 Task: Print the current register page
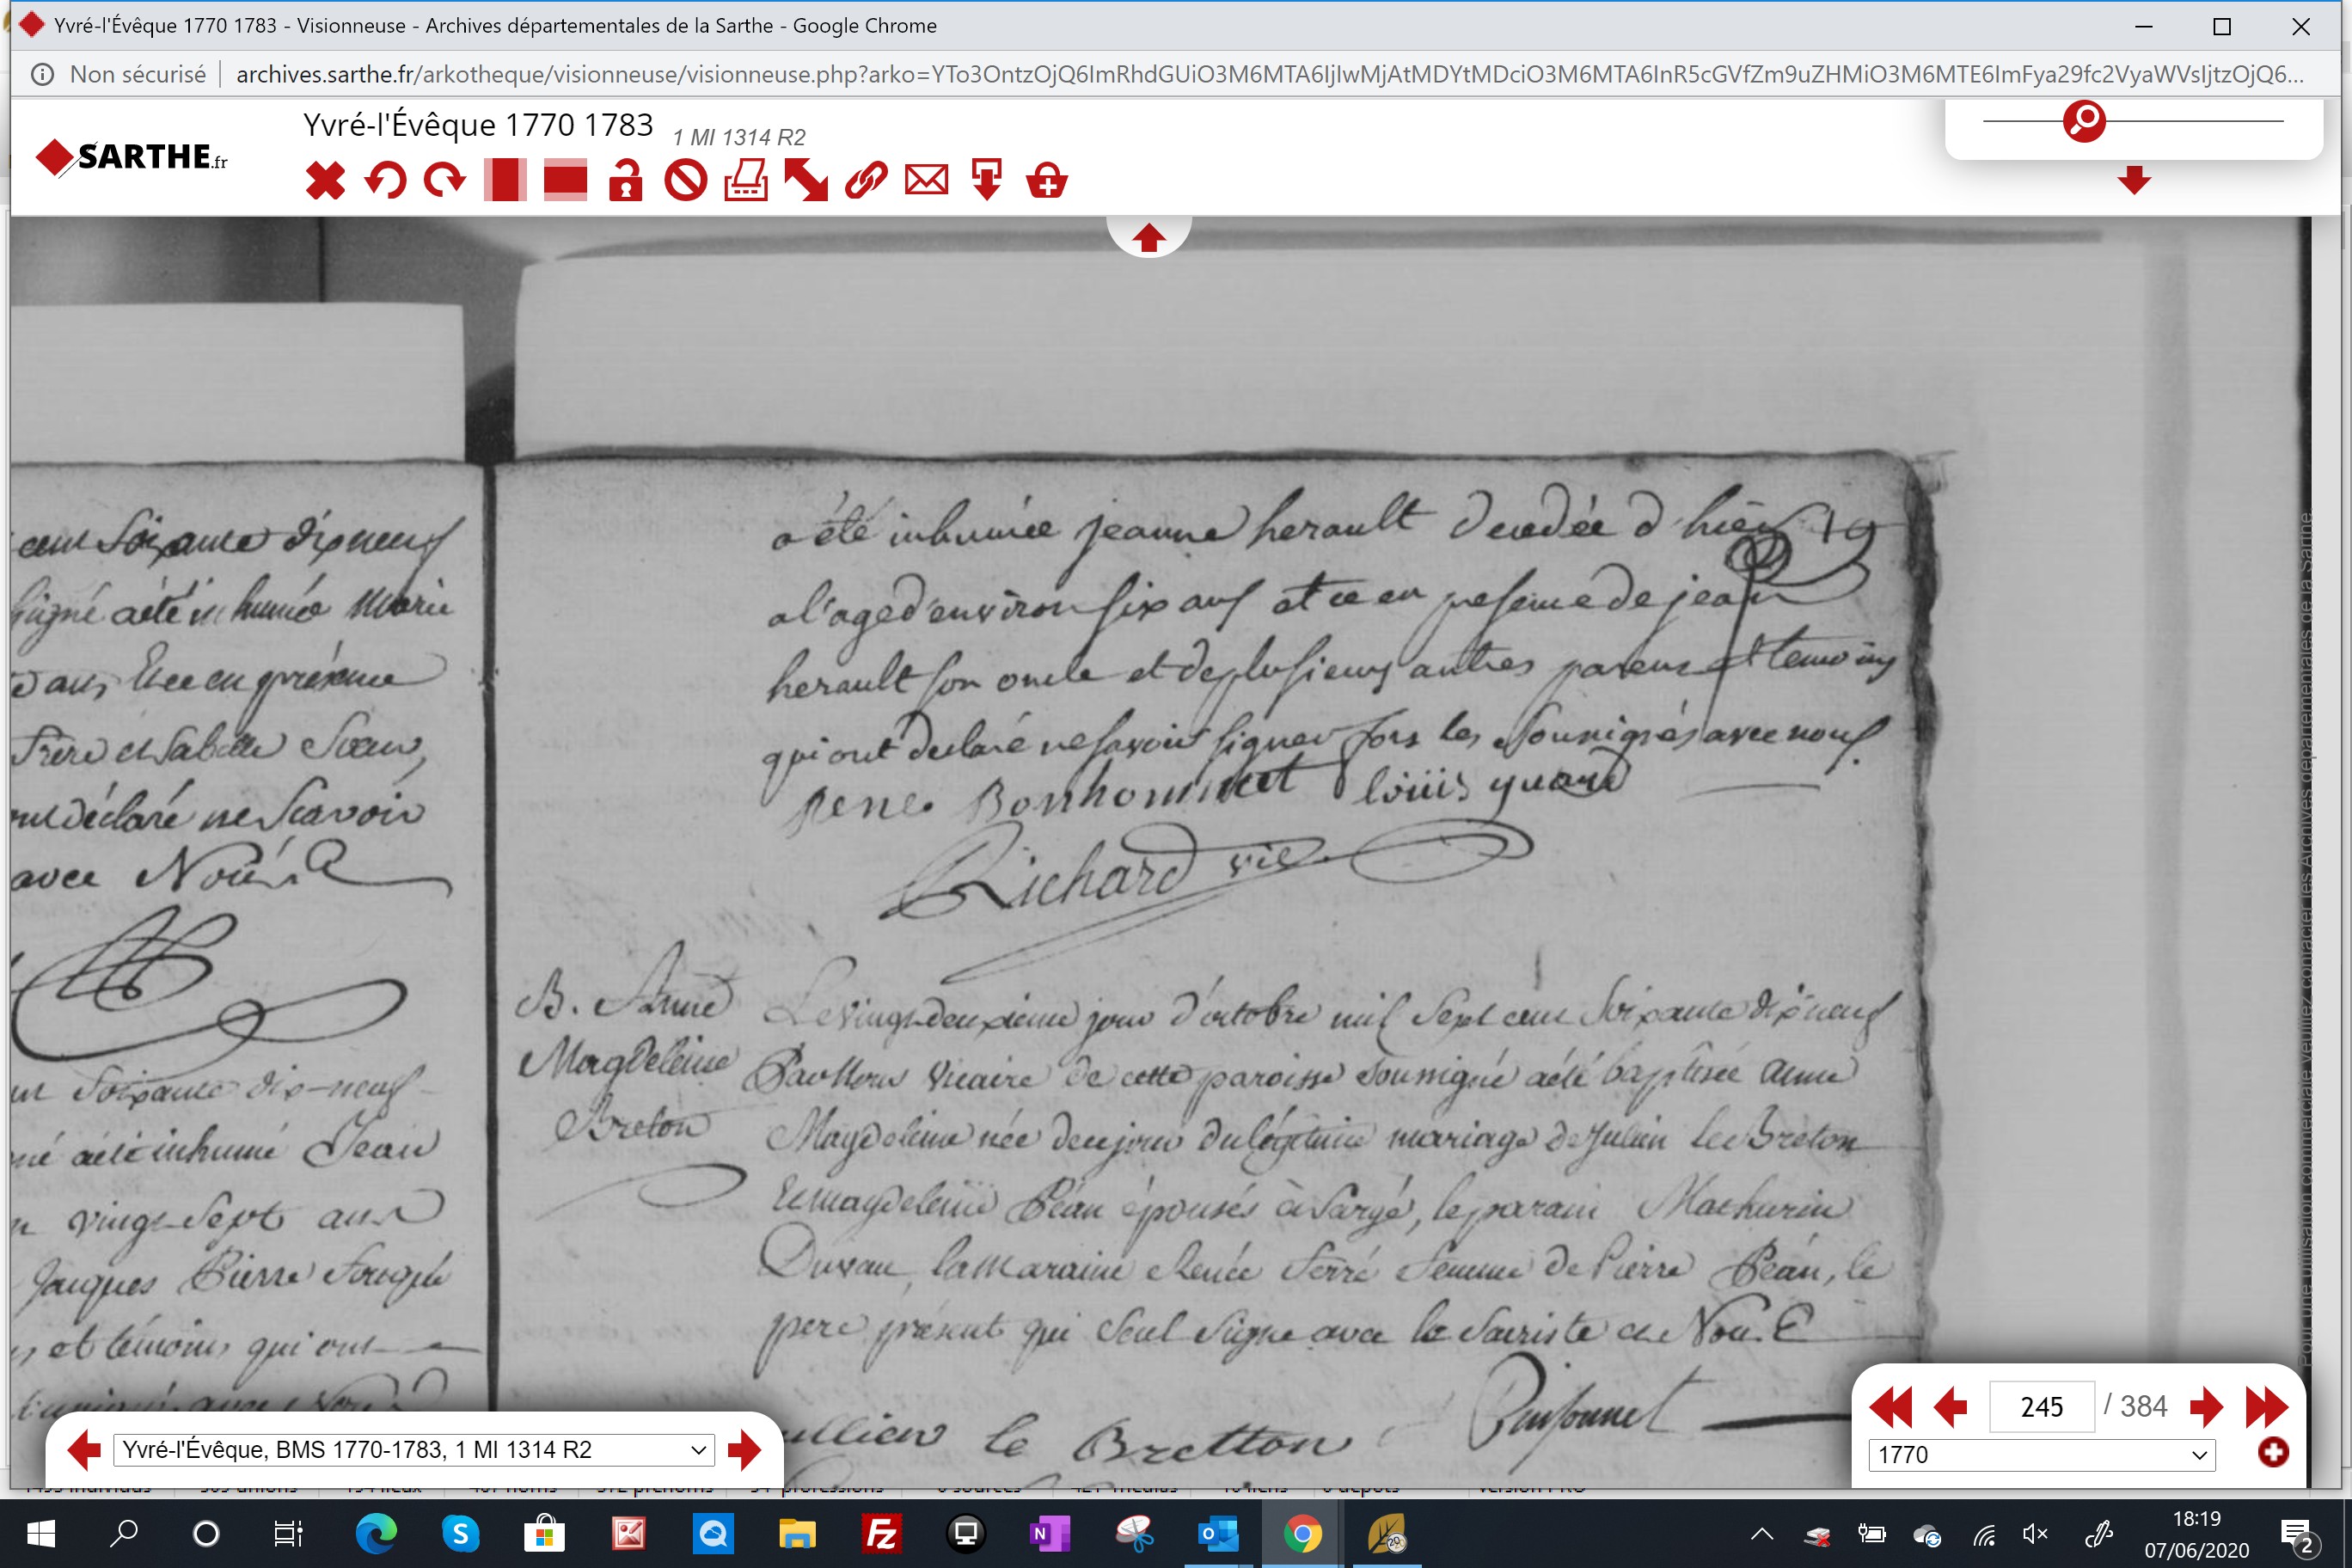[746, 181]
